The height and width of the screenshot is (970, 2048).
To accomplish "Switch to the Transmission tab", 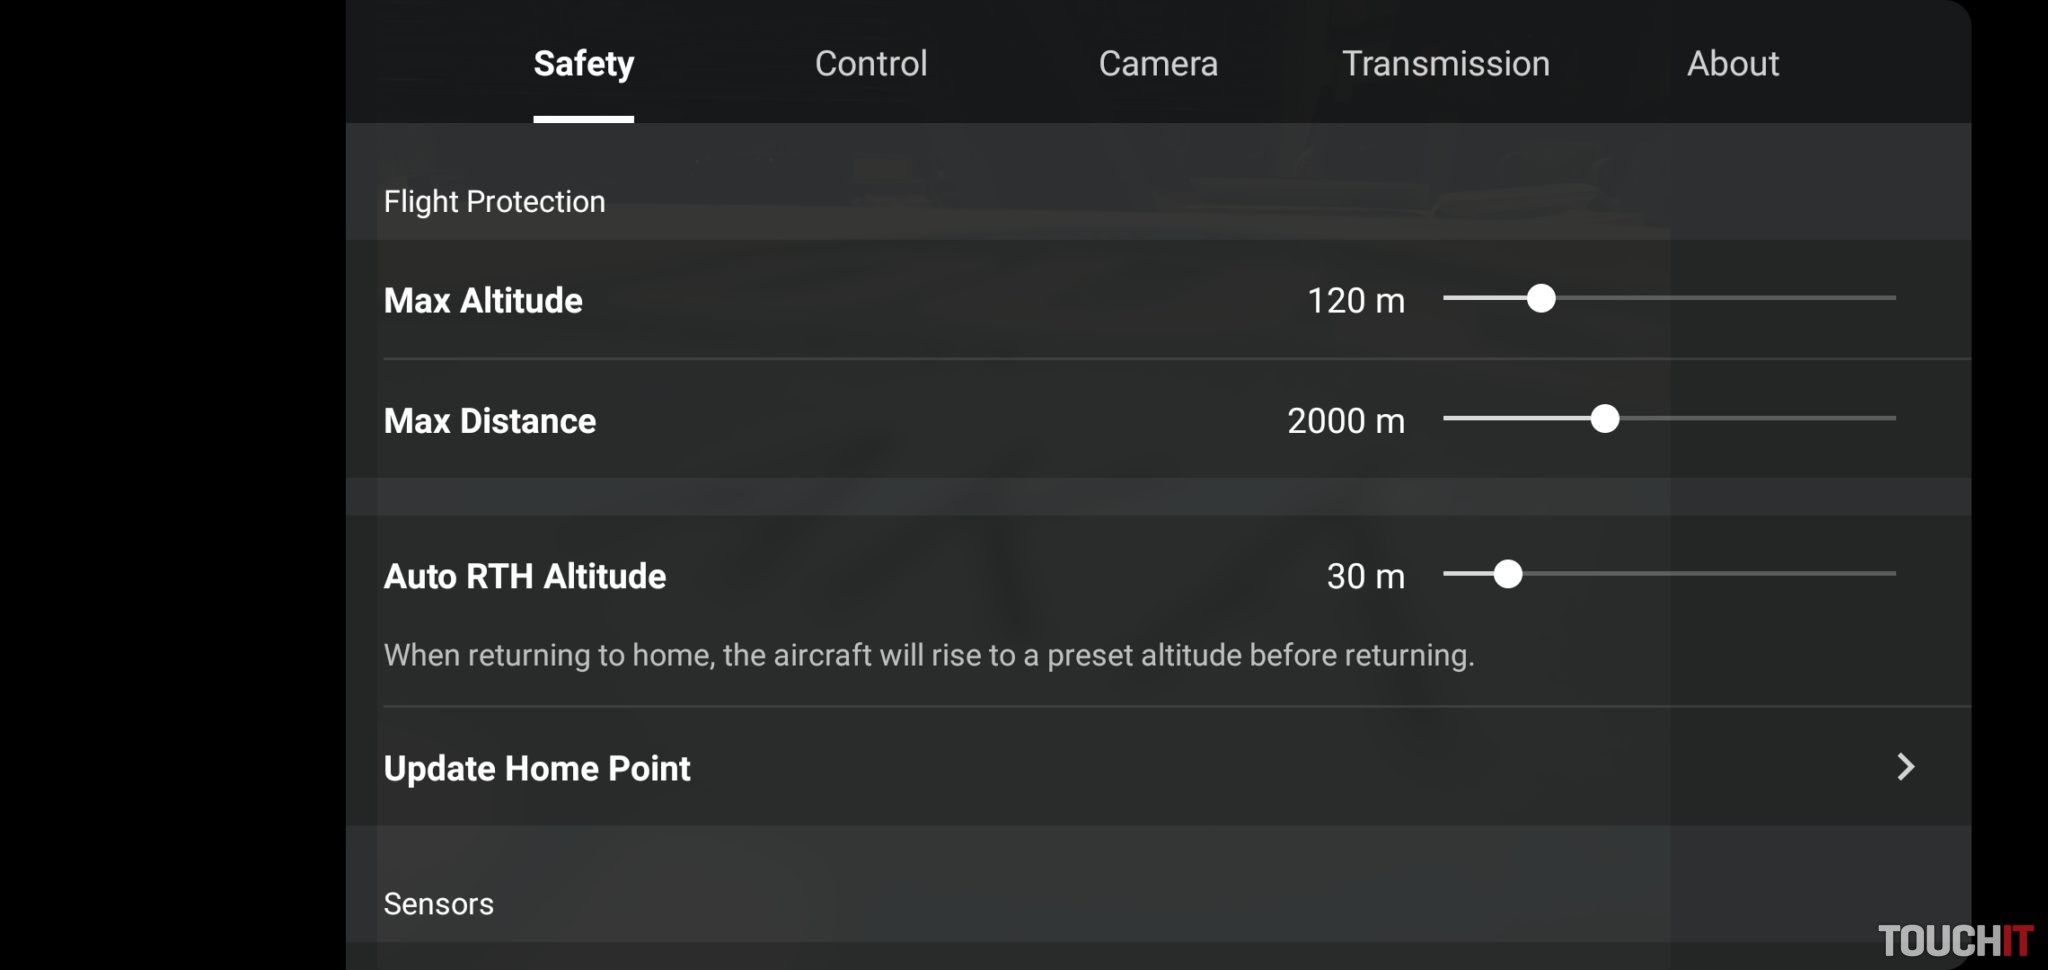I will [x=1445, y=64].
